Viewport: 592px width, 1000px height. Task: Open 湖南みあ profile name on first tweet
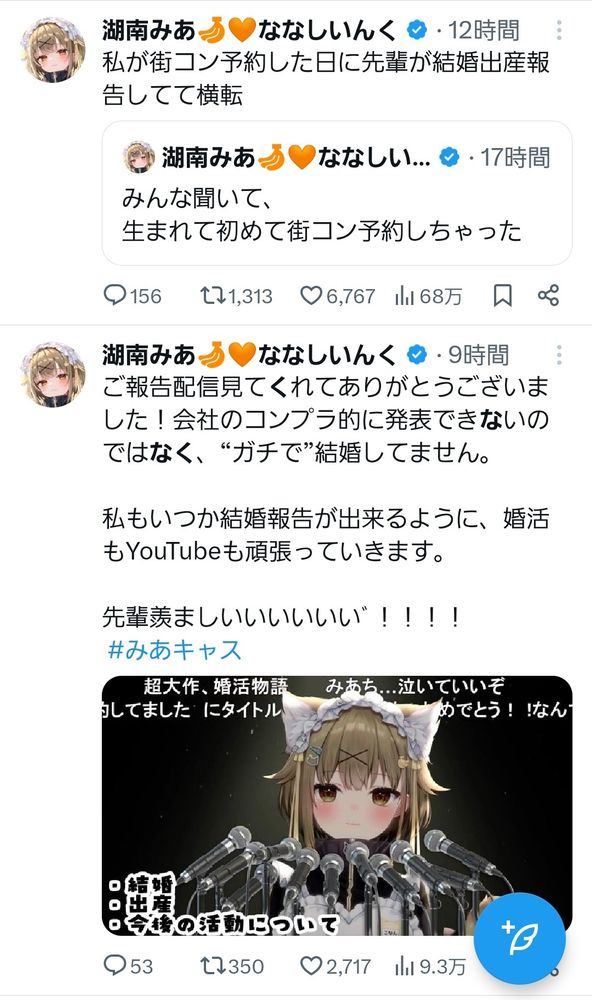(148, 30)
